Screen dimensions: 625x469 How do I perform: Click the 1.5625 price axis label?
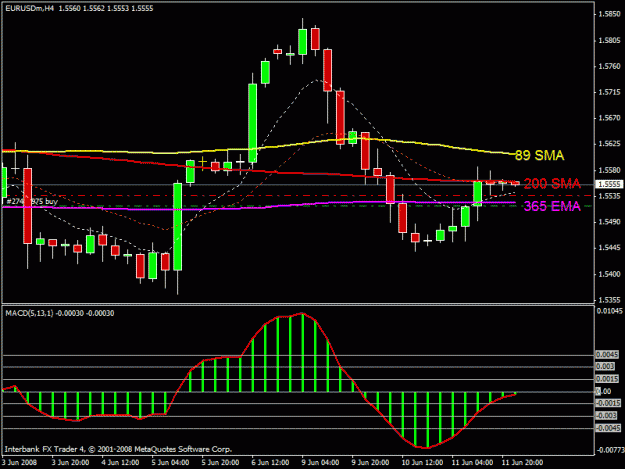click(x=609, y=143)
